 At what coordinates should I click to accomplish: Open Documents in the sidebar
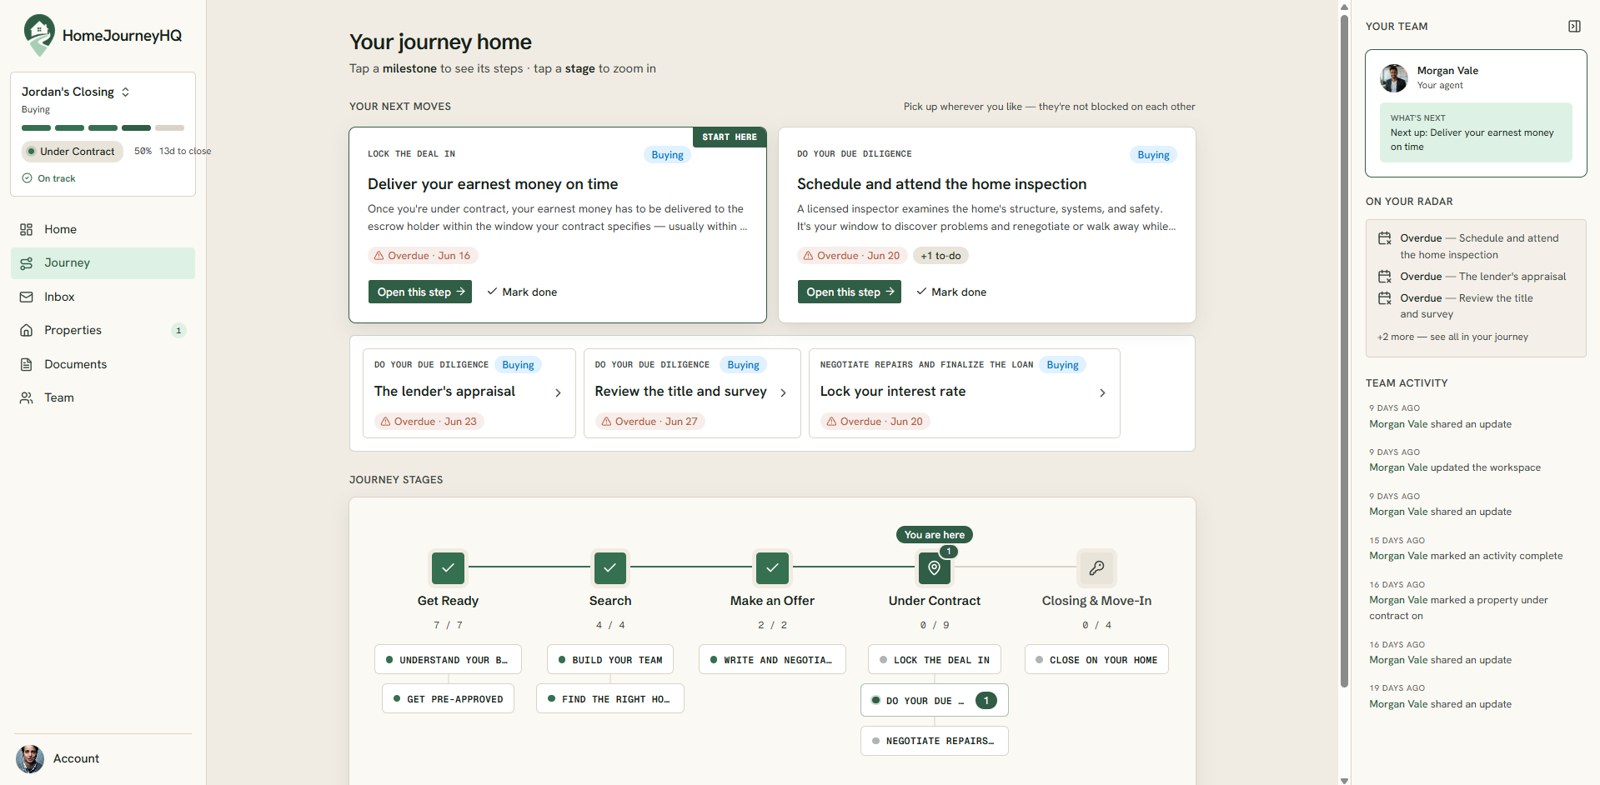(x=103, y=364)
